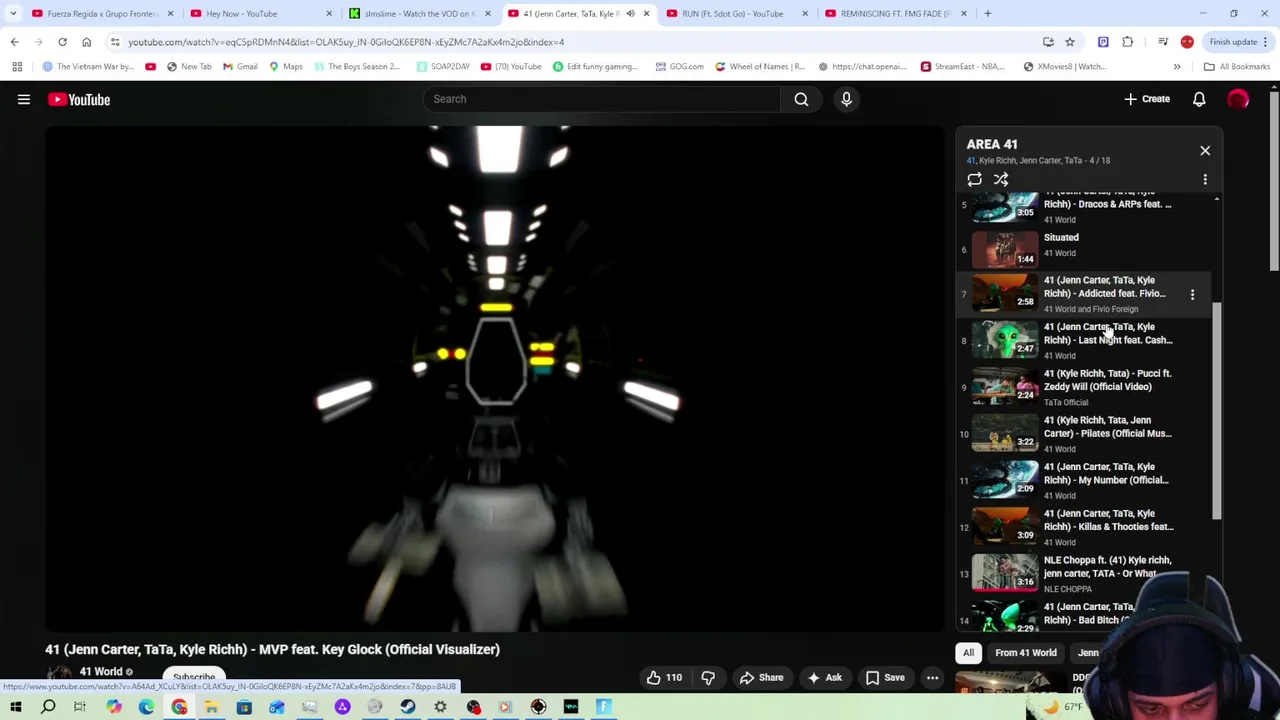Focus the YouTube search field
Image resolution: width=1280 pixels, height=720 pixels.
tap(603, 99)
